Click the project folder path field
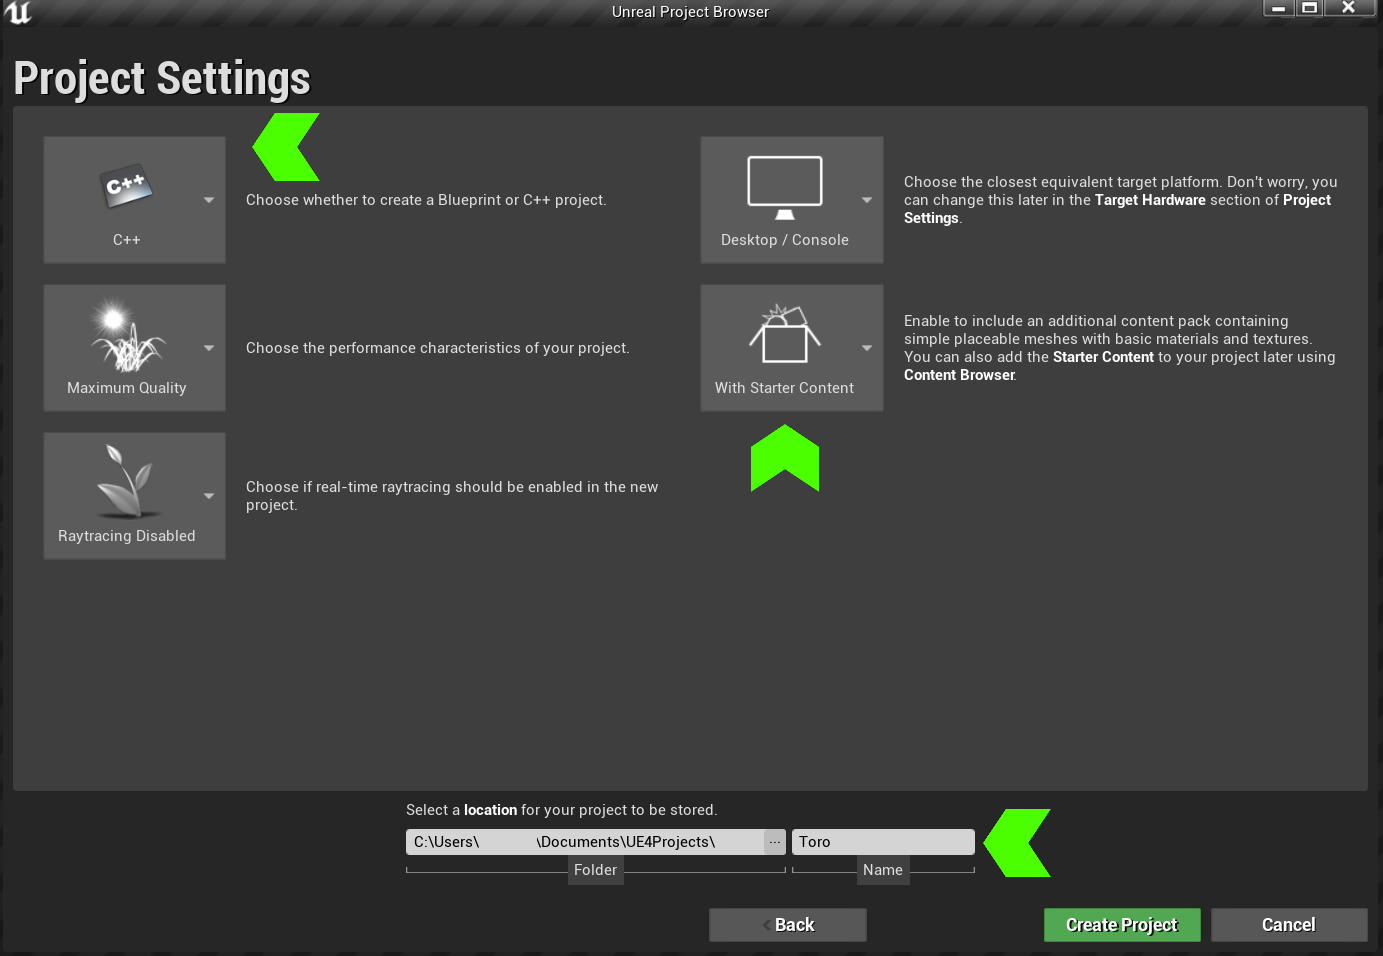 click(x=585, y=842)
